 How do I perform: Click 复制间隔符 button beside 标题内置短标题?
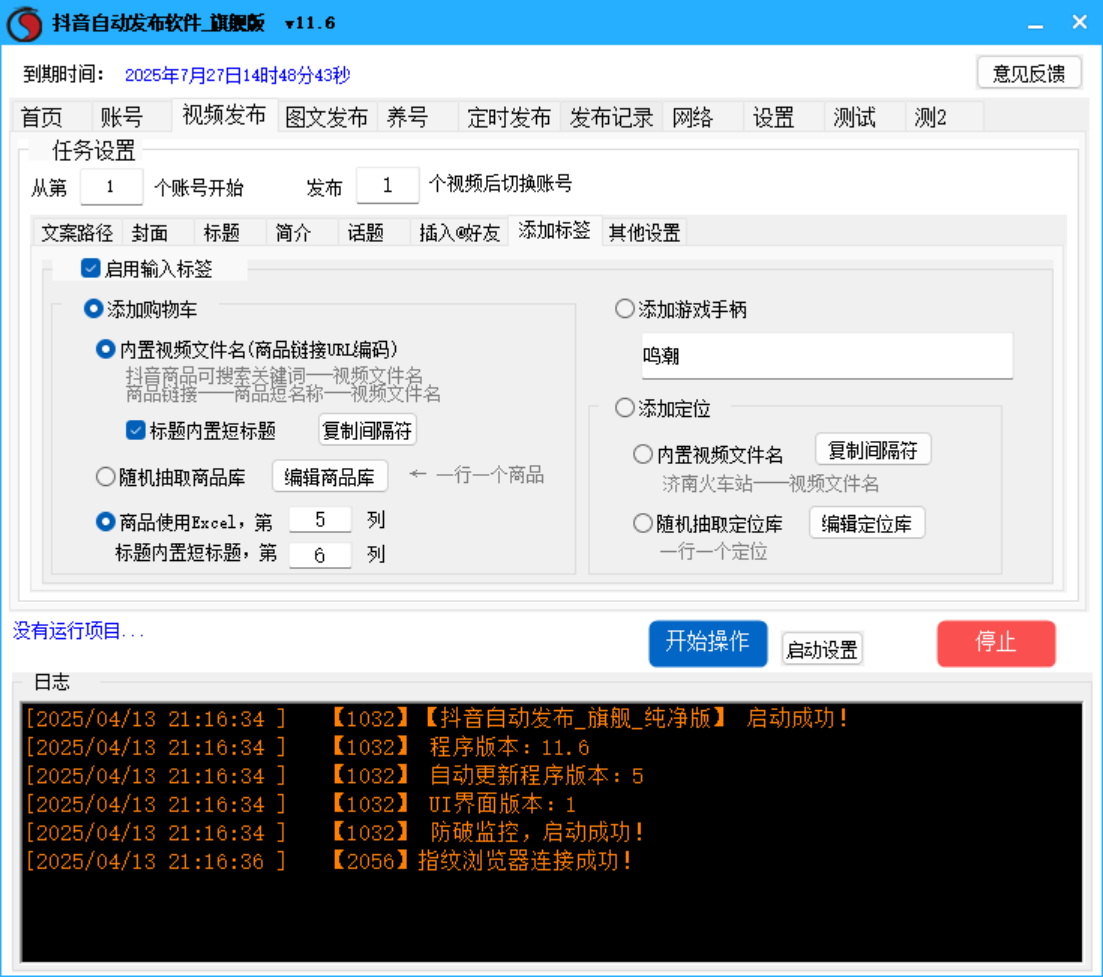(367, 430)
